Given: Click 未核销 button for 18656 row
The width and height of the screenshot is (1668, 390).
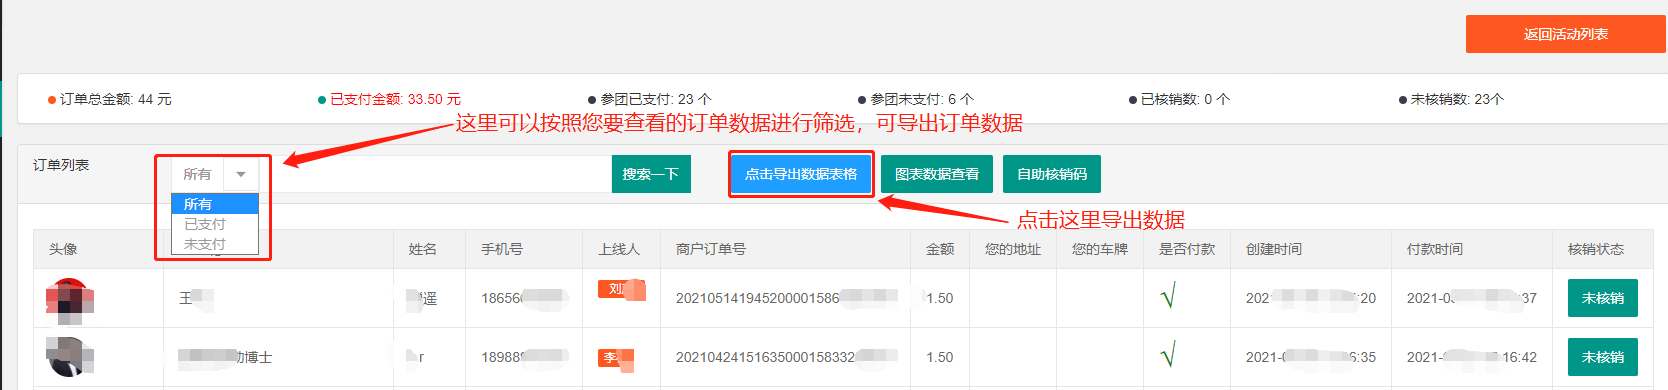Looking at the screenshot, I should click(x=1603, y=298).
